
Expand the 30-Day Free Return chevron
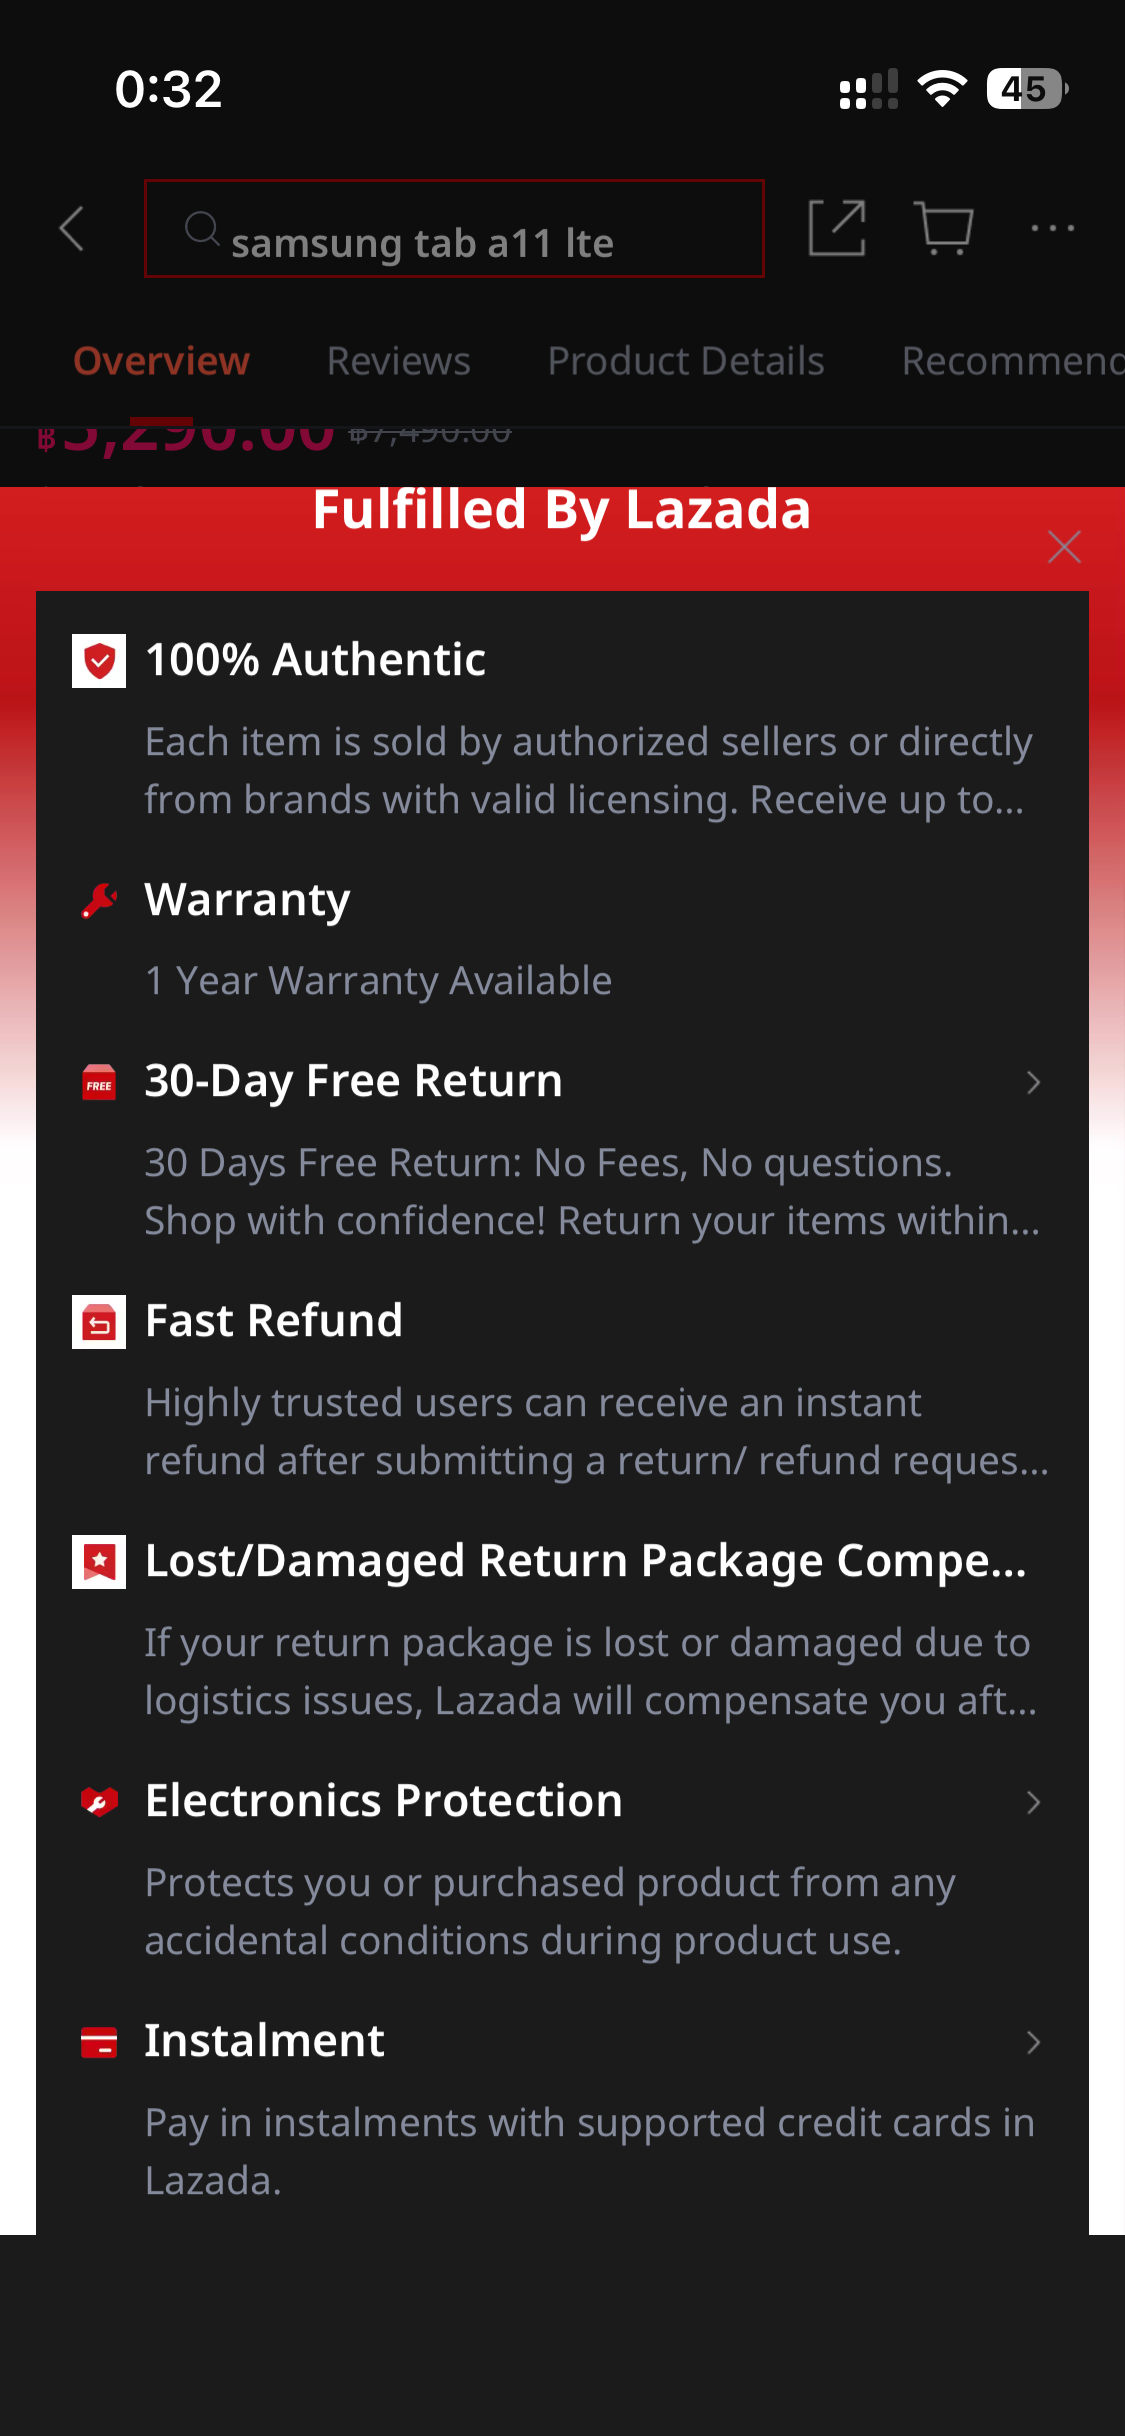click(1034, 1082)
